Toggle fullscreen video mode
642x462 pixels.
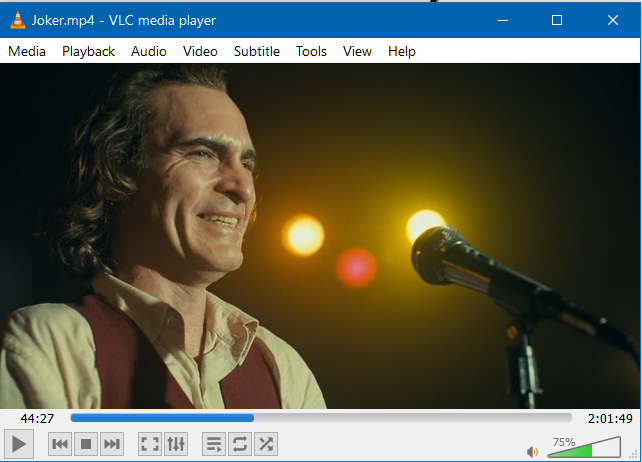[x=150, y=444]
